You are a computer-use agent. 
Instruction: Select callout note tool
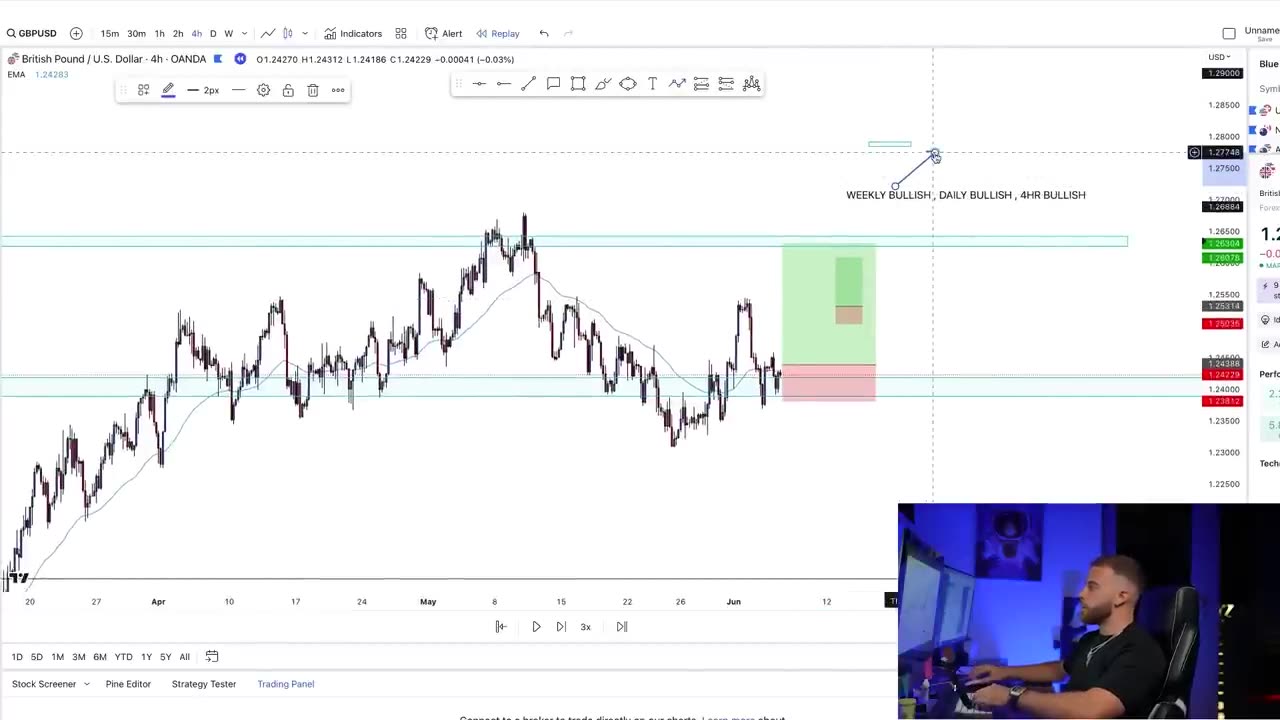click(553, 84)
